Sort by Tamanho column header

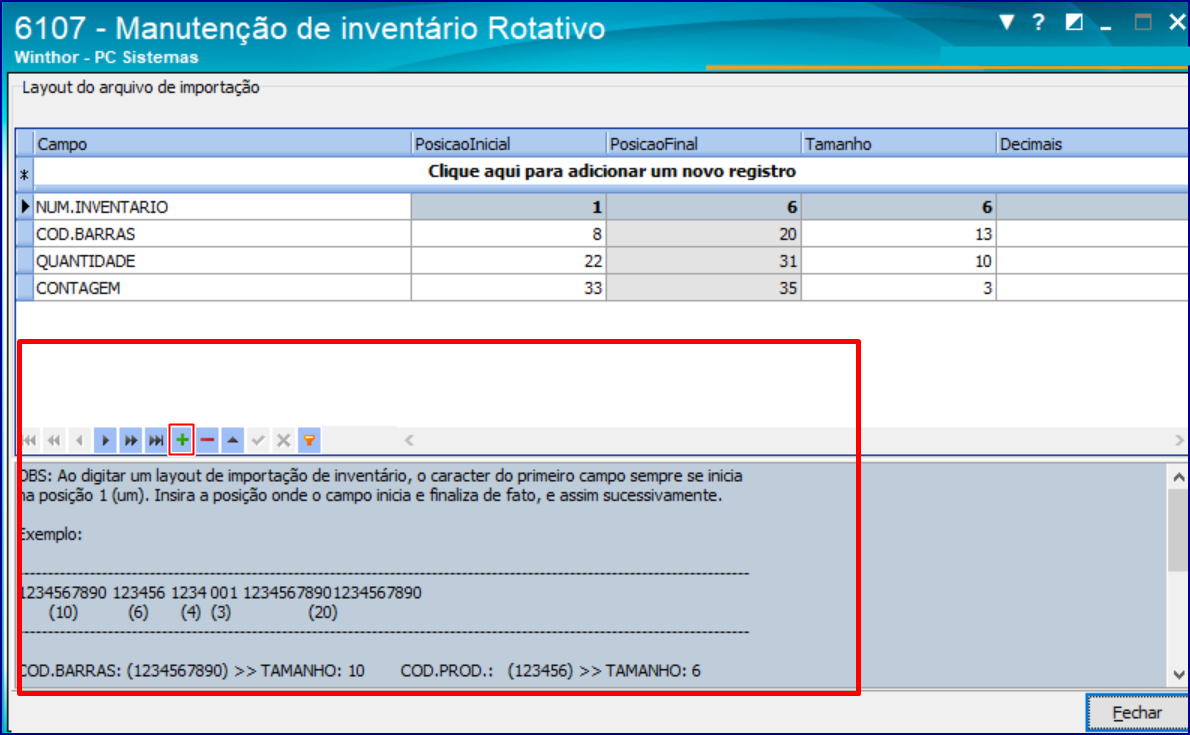tap(899, 144)
